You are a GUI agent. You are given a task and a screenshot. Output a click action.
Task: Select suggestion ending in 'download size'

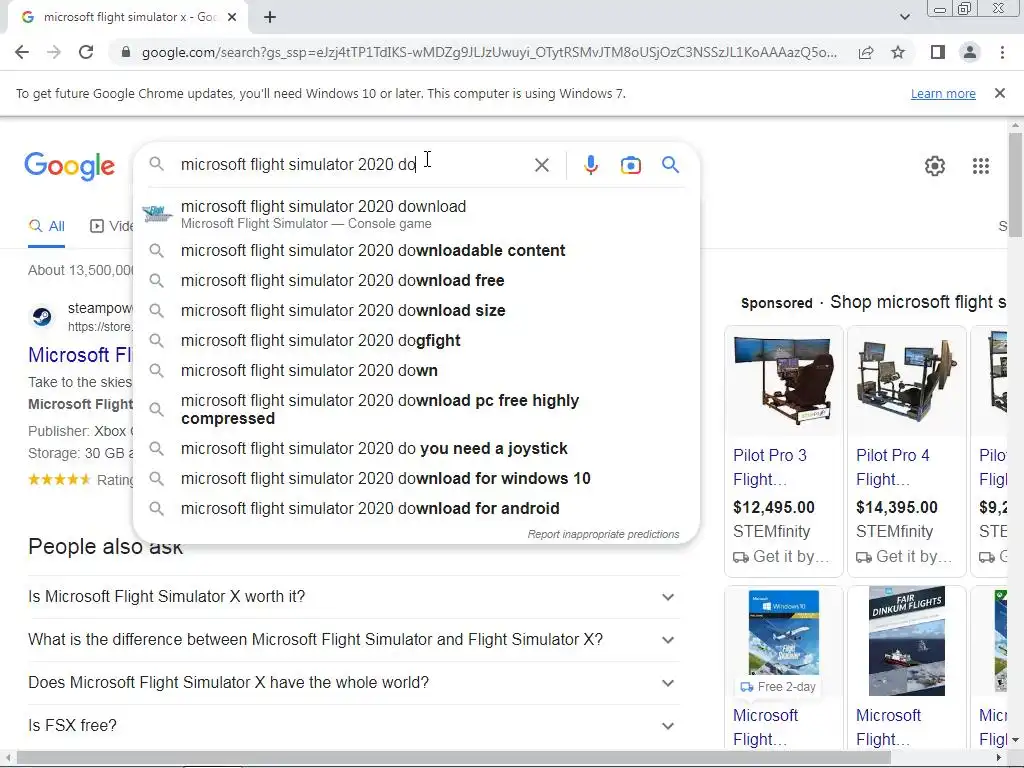416,310
